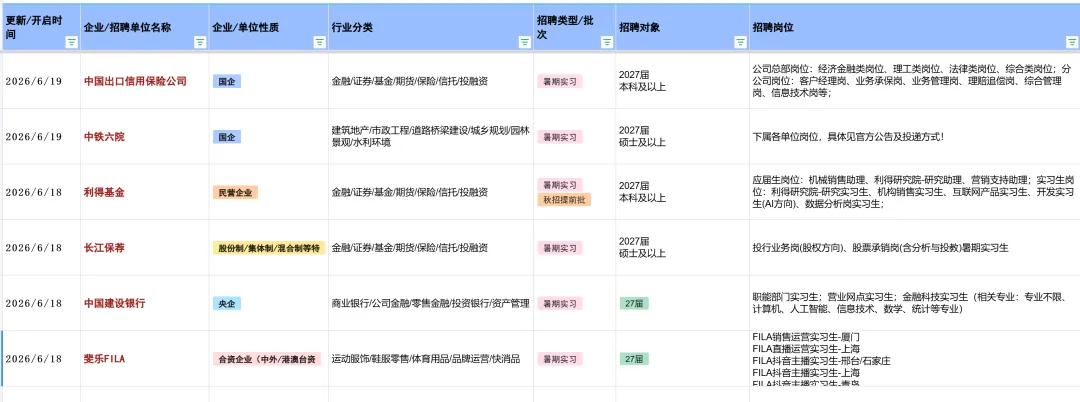1080x402 pixels.
Task: Open the 中国建设银行 entry
Action: tap(114, 304)
